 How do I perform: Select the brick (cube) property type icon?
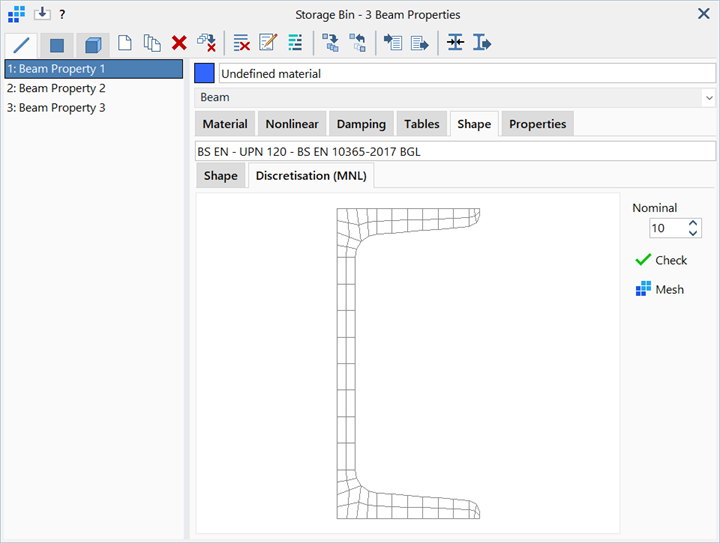tap(93, 45)
